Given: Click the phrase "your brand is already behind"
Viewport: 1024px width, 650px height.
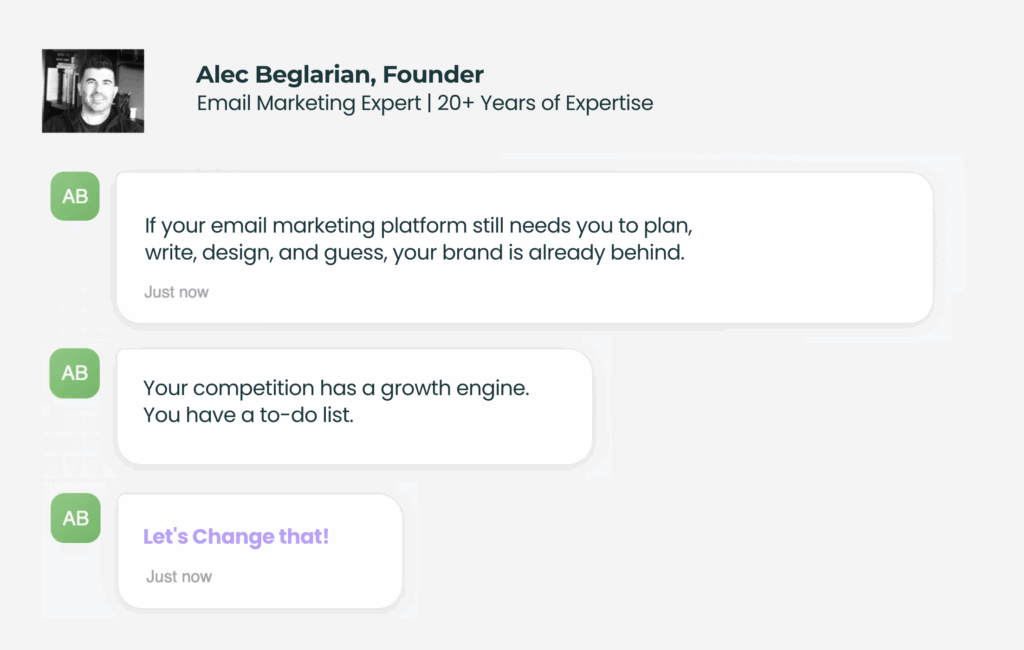Looking at the screenshot, I should [x=538, y=253].
